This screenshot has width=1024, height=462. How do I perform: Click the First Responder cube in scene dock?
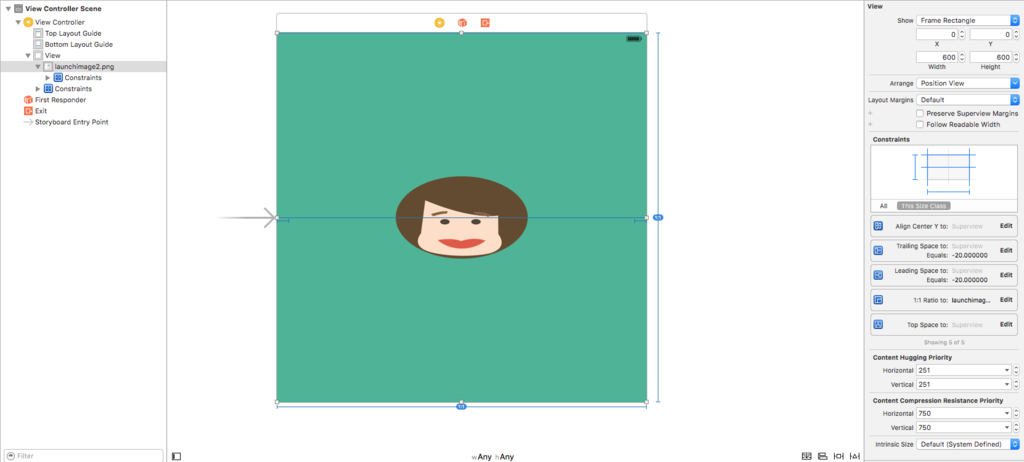click(x=462, y=23)
